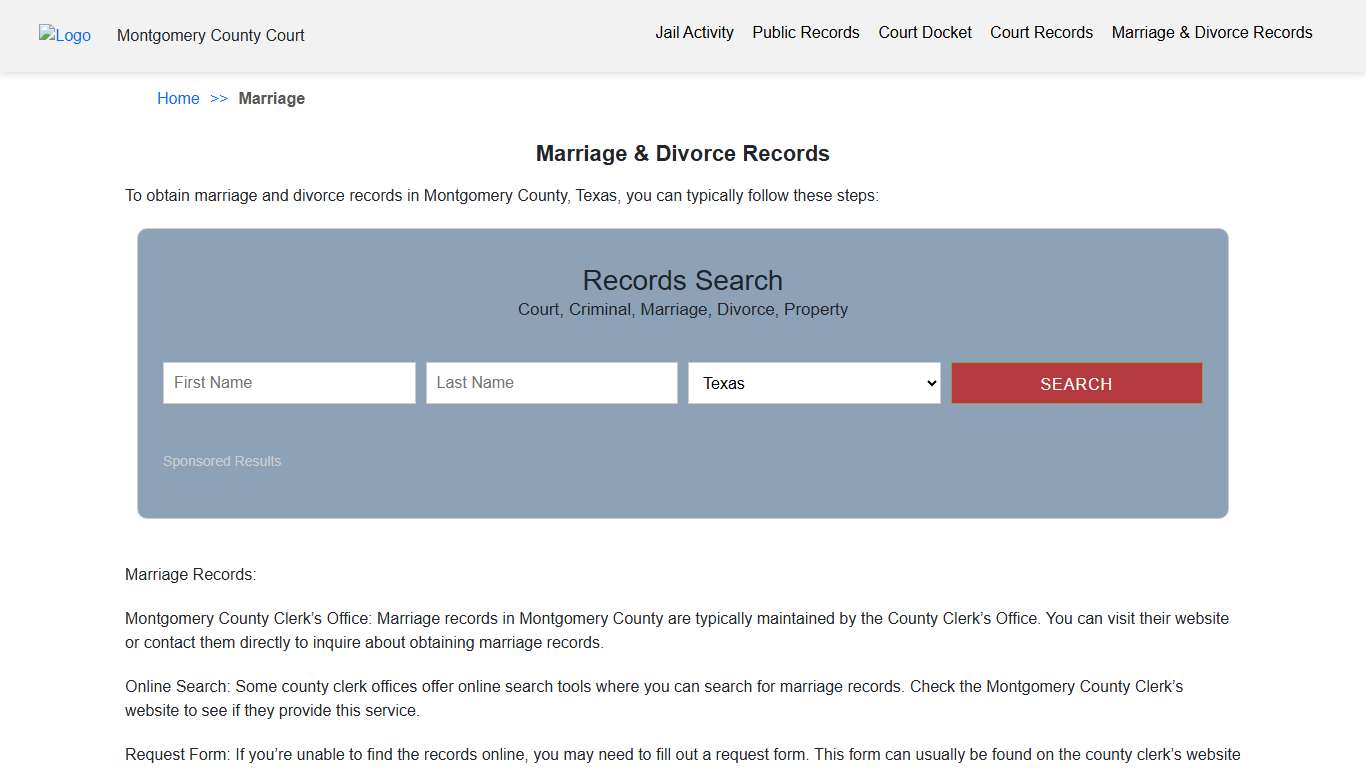Click the dropdown arrow next to Texas
Viewport: 1366px width, 768px height.
pos(928,383)
